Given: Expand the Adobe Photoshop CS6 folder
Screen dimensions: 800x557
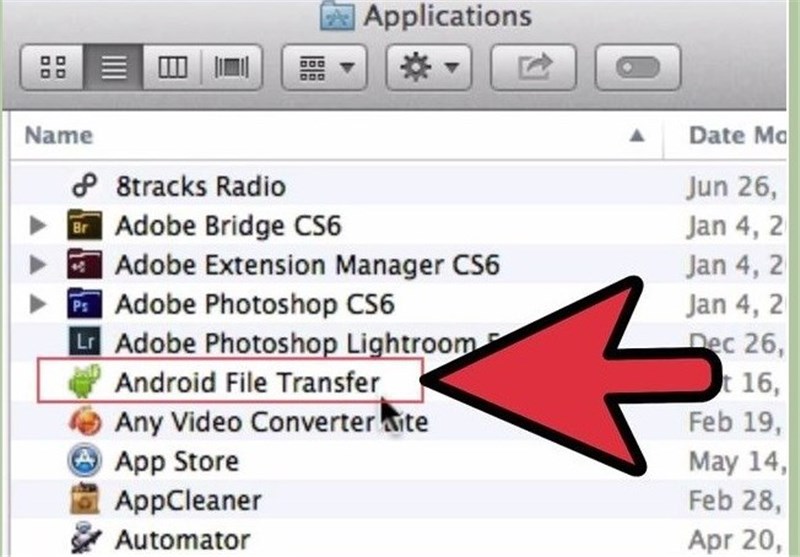Looking at the screenshot, I should coord(39,303).
